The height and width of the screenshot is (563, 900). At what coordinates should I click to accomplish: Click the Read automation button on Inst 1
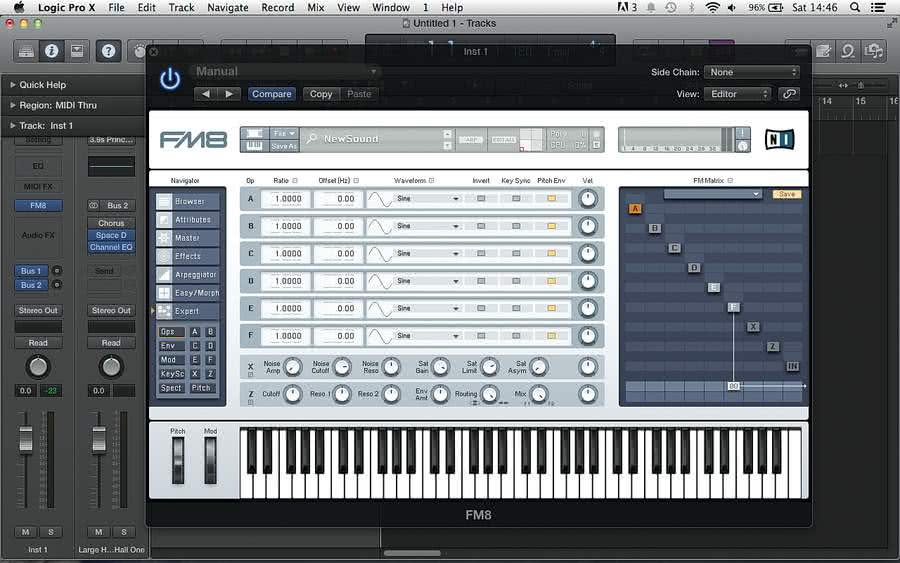(x=38, y=343)
